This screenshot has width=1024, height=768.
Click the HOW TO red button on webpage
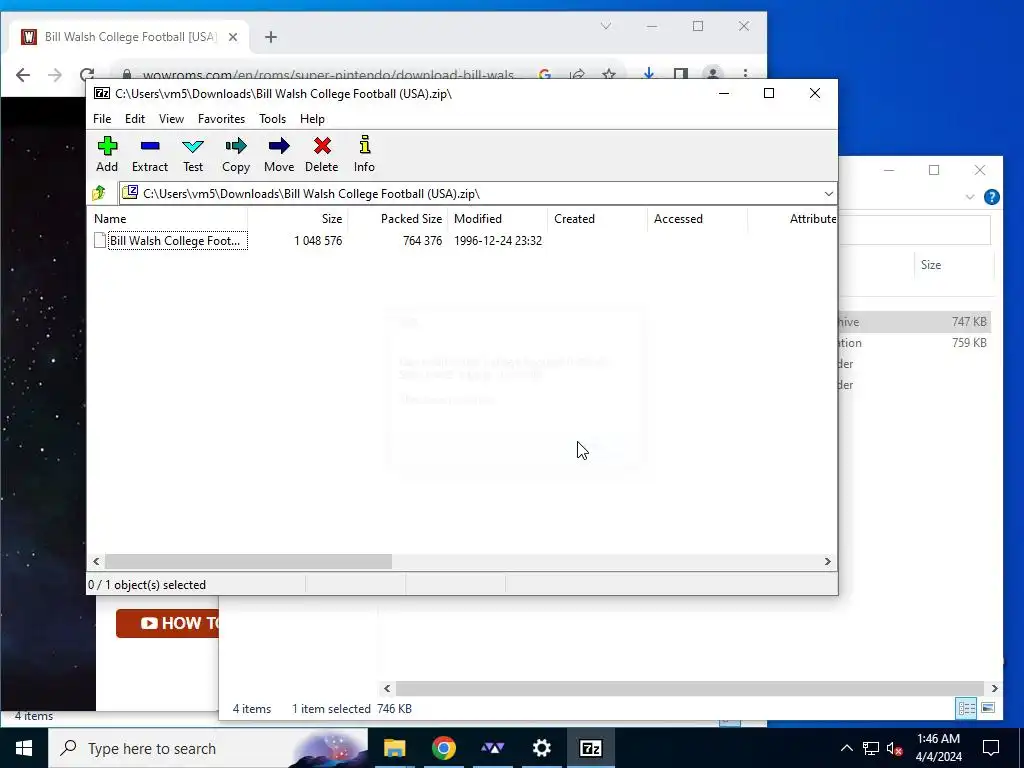coord(168,623)
